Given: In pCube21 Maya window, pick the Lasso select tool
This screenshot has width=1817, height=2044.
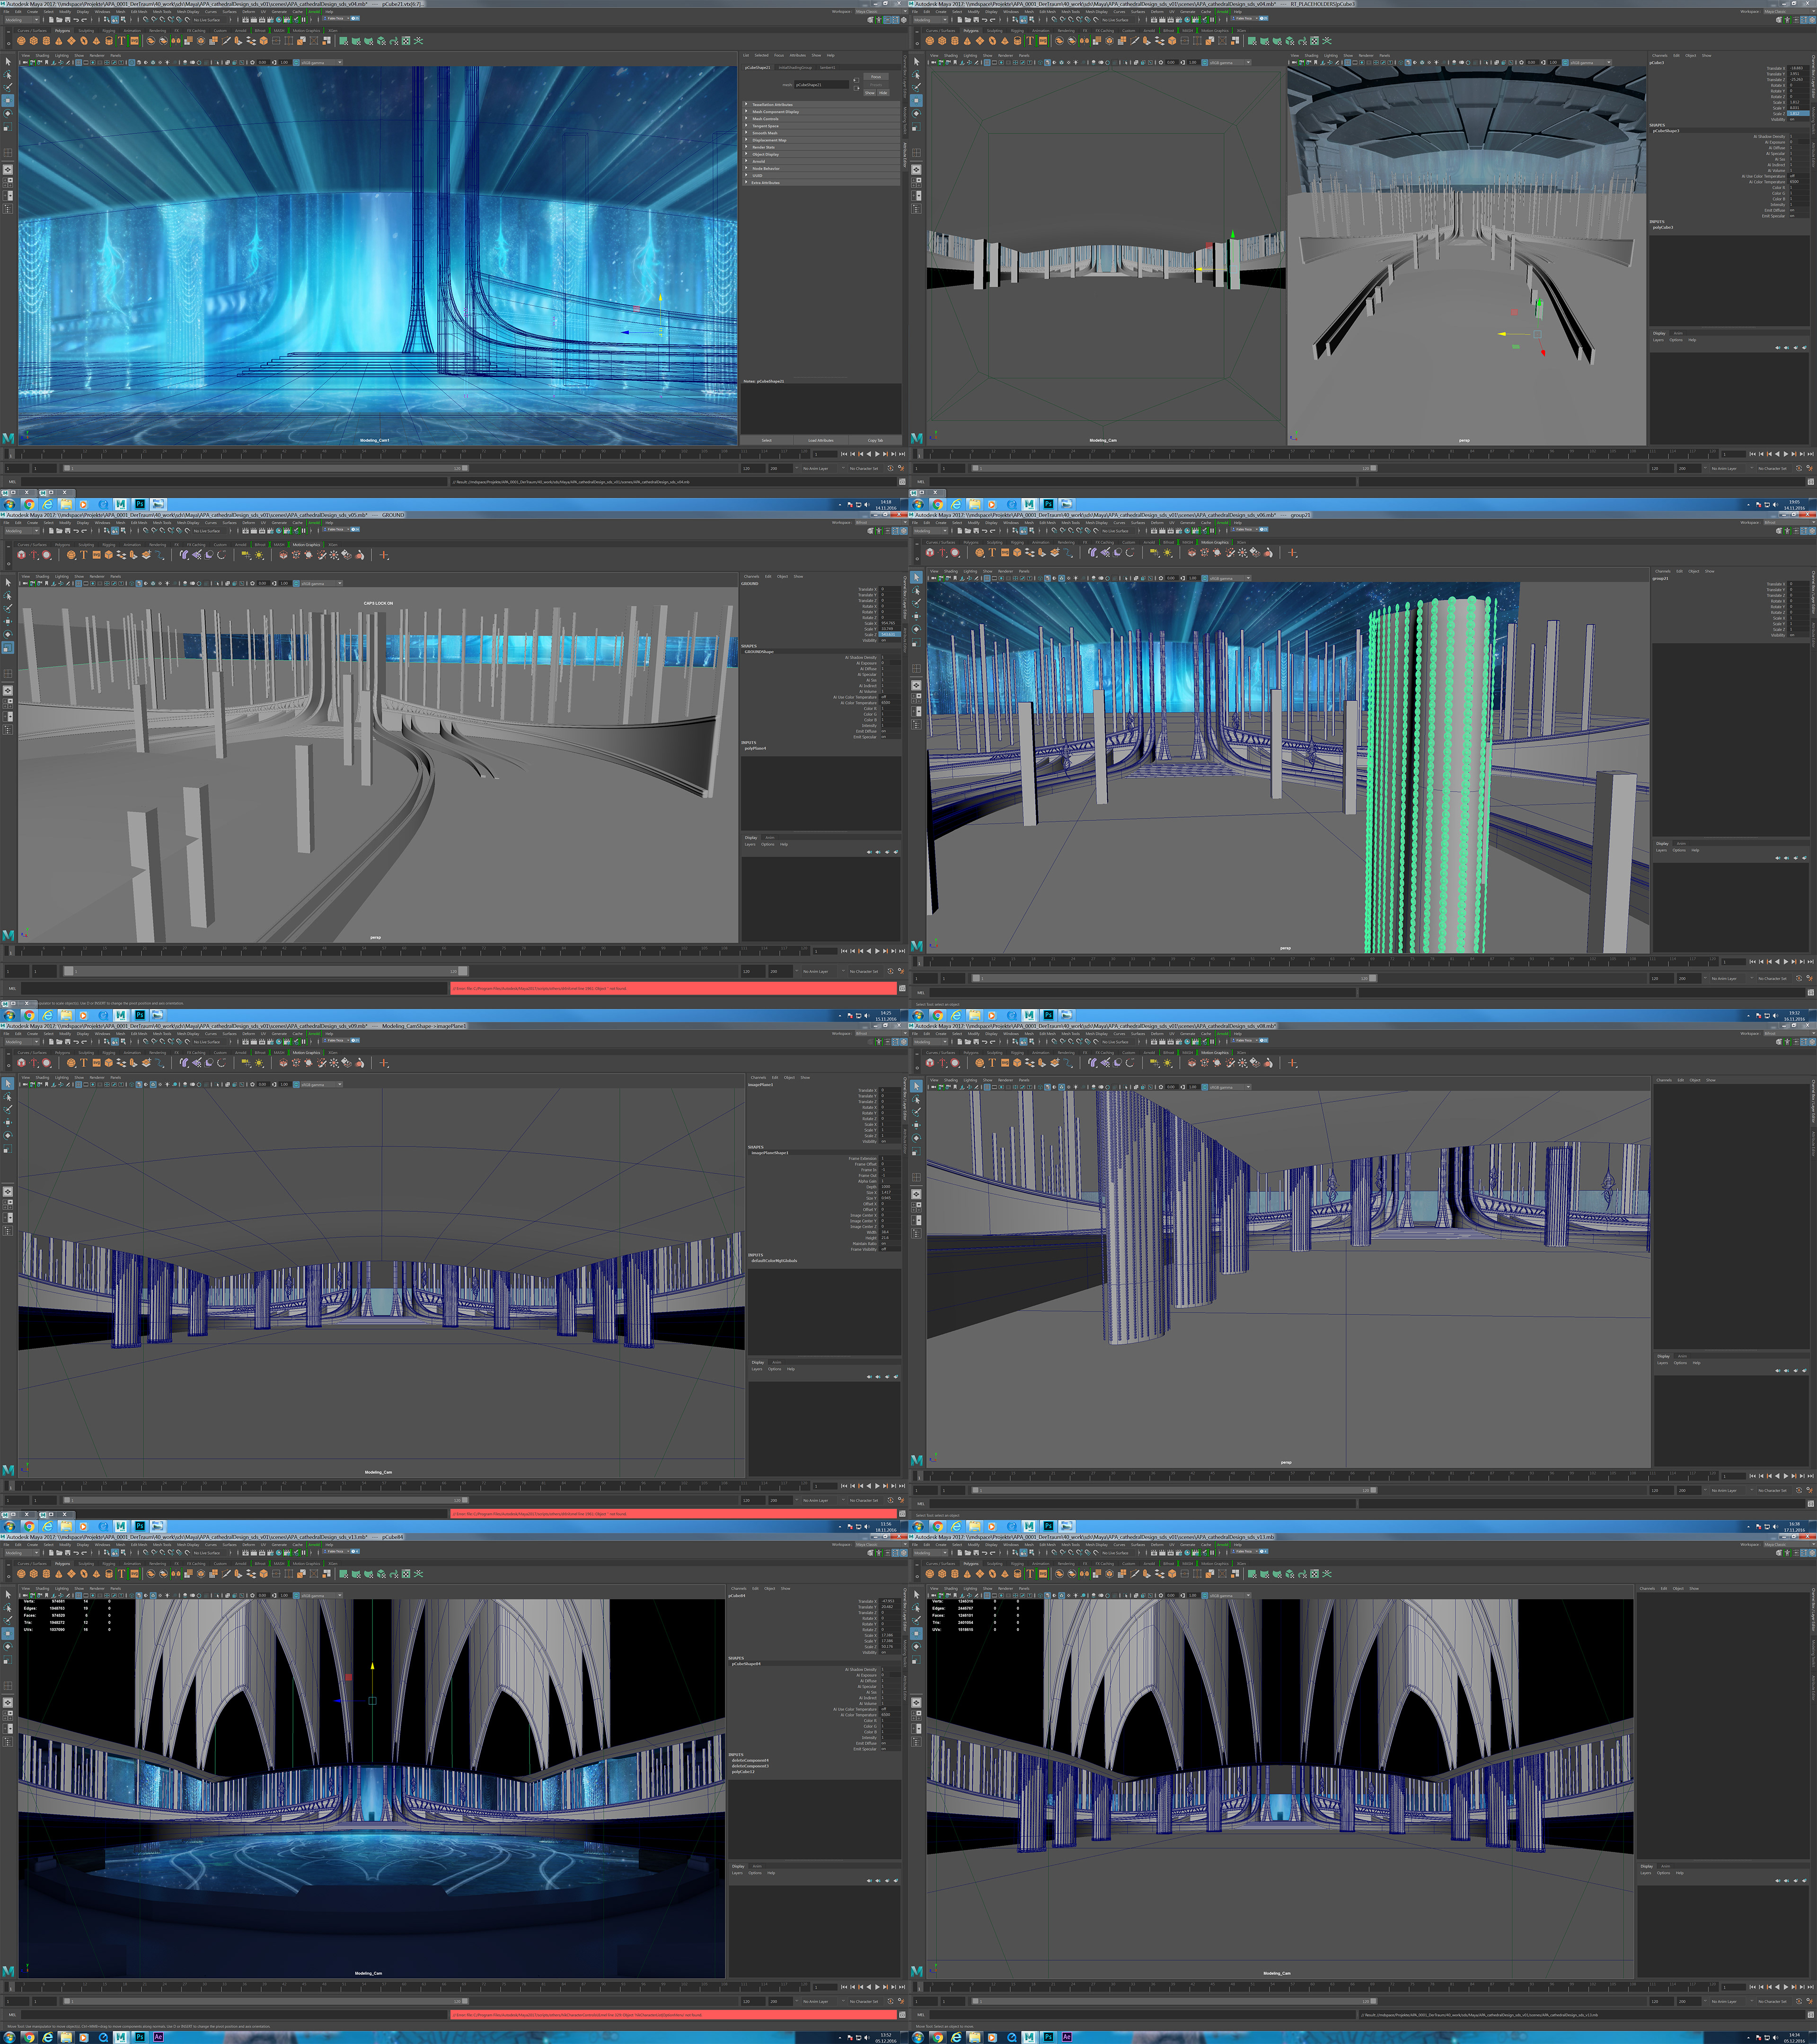Looking at the screenshot, I should (x=8, y=75).
